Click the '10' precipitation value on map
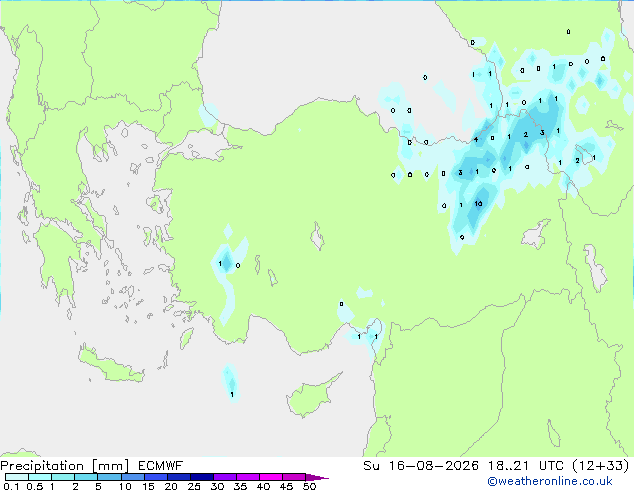Image resolution: width=634 pixels, height=490 pixels. [478, 203]
